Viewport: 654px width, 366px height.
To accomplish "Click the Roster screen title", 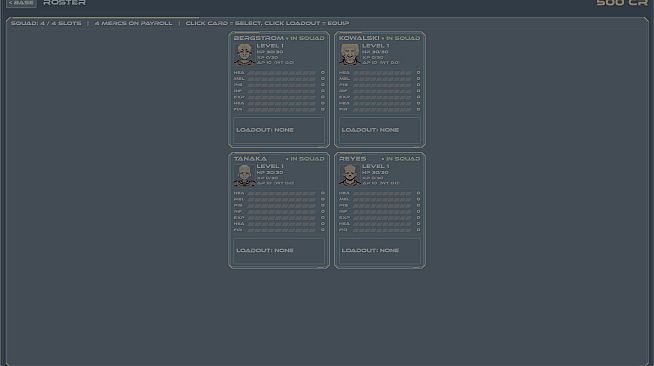I will [65, 3].
